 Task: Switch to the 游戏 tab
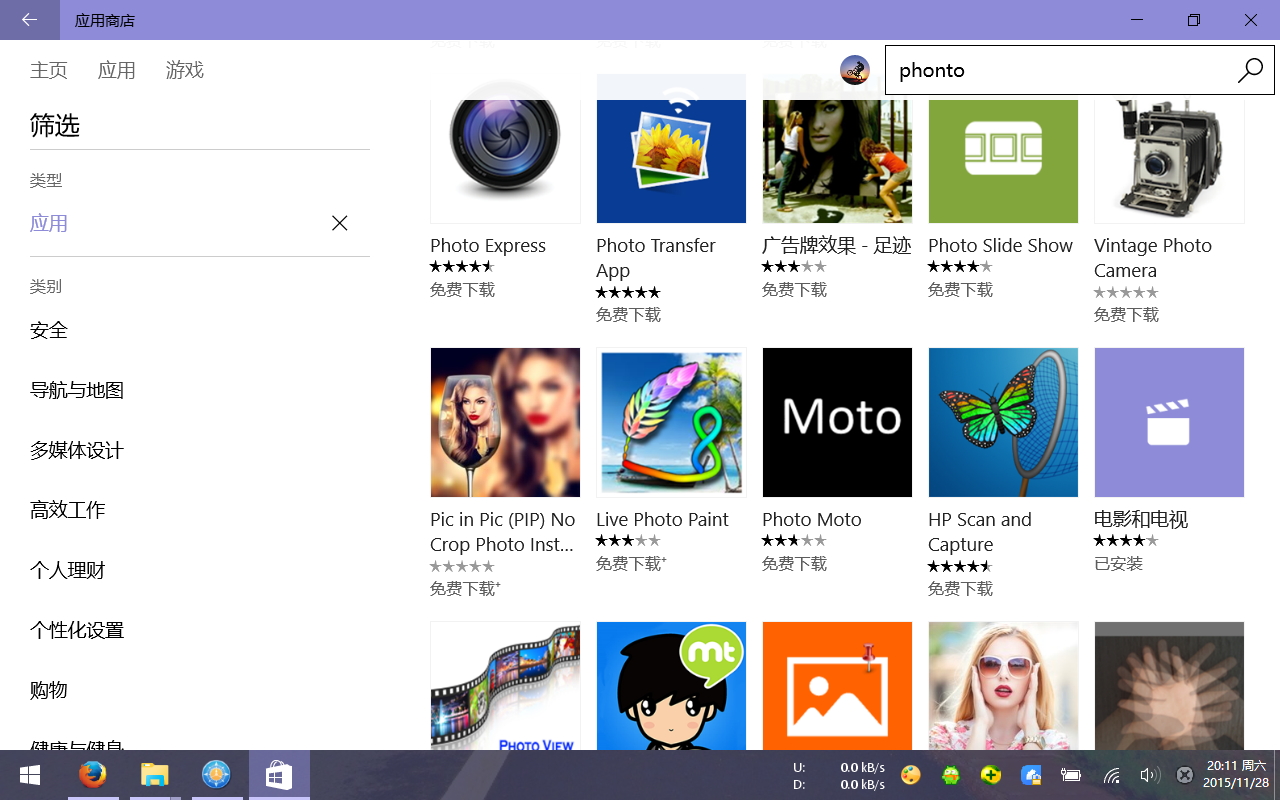[x=185, y=70]
